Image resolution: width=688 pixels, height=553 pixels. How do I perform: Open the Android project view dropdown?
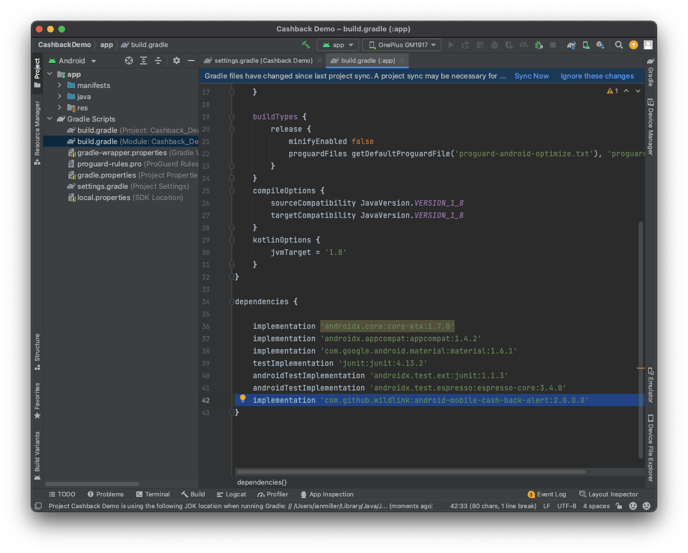tap(78, 60)
